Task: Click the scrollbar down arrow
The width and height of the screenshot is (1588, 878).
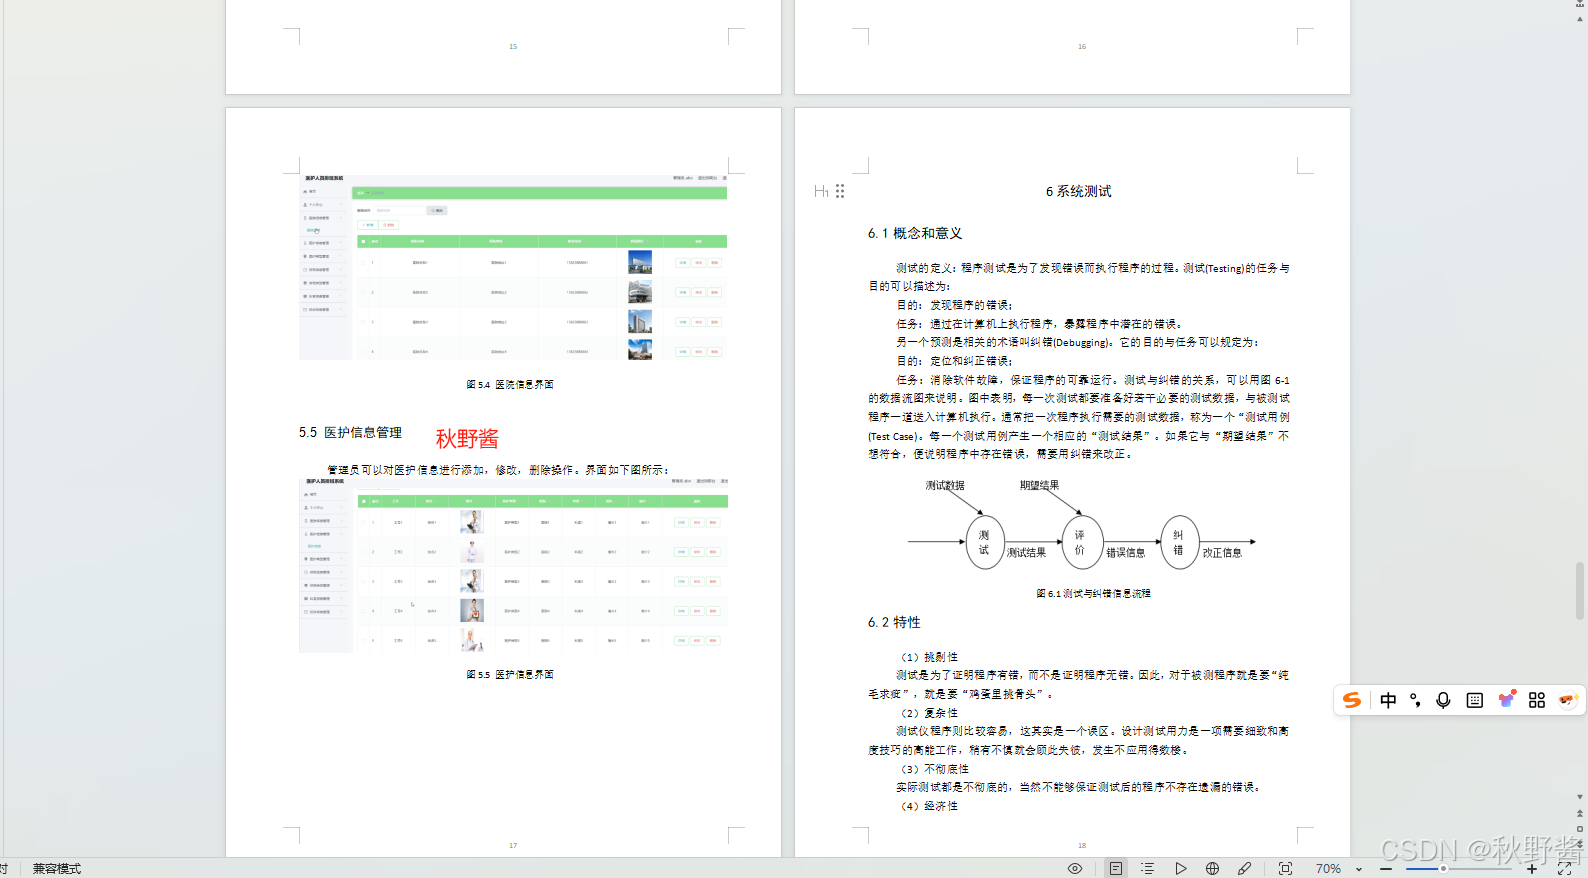Action: (x=1580, y=797)
